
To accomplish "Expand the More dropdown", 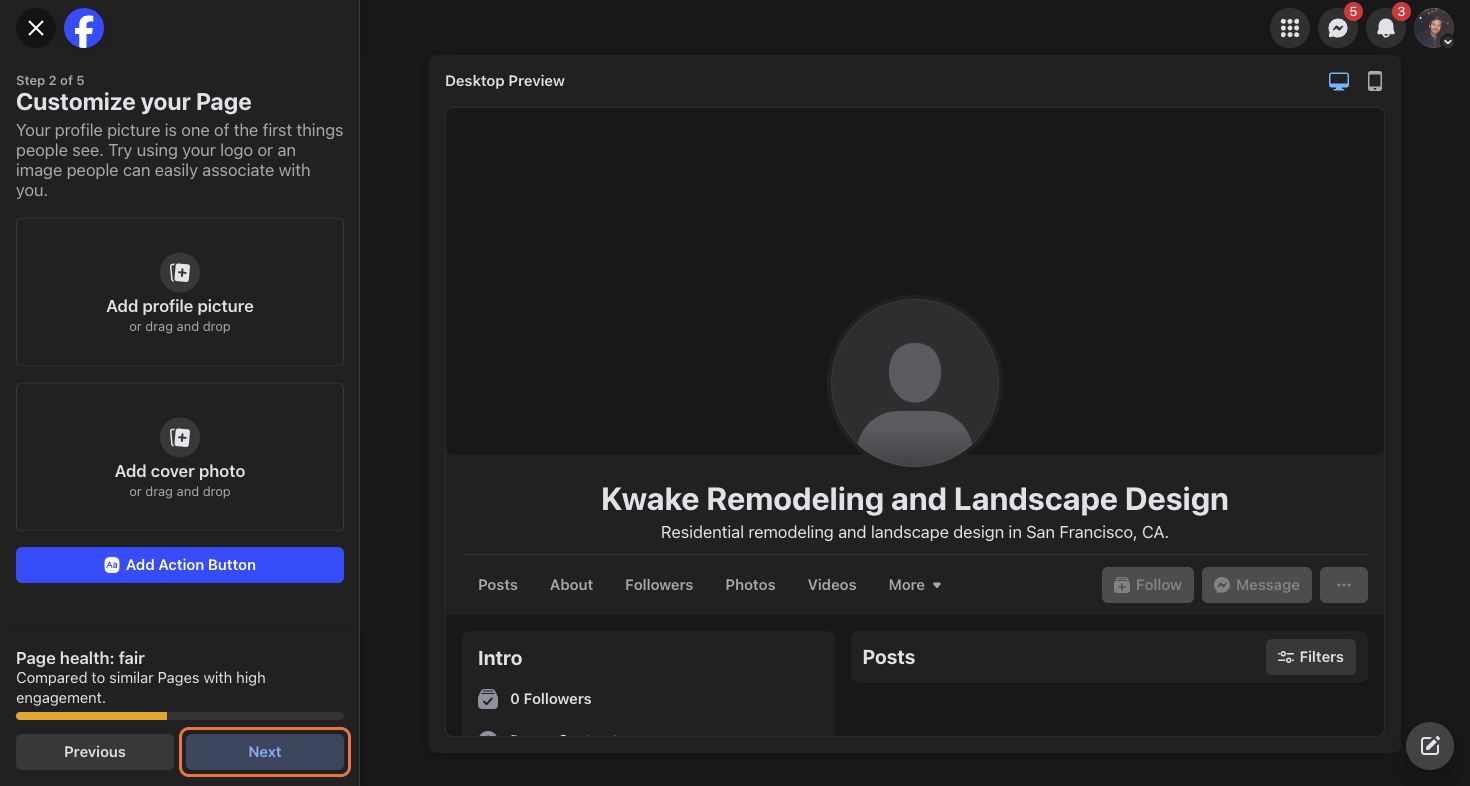I will click(915, 585).
